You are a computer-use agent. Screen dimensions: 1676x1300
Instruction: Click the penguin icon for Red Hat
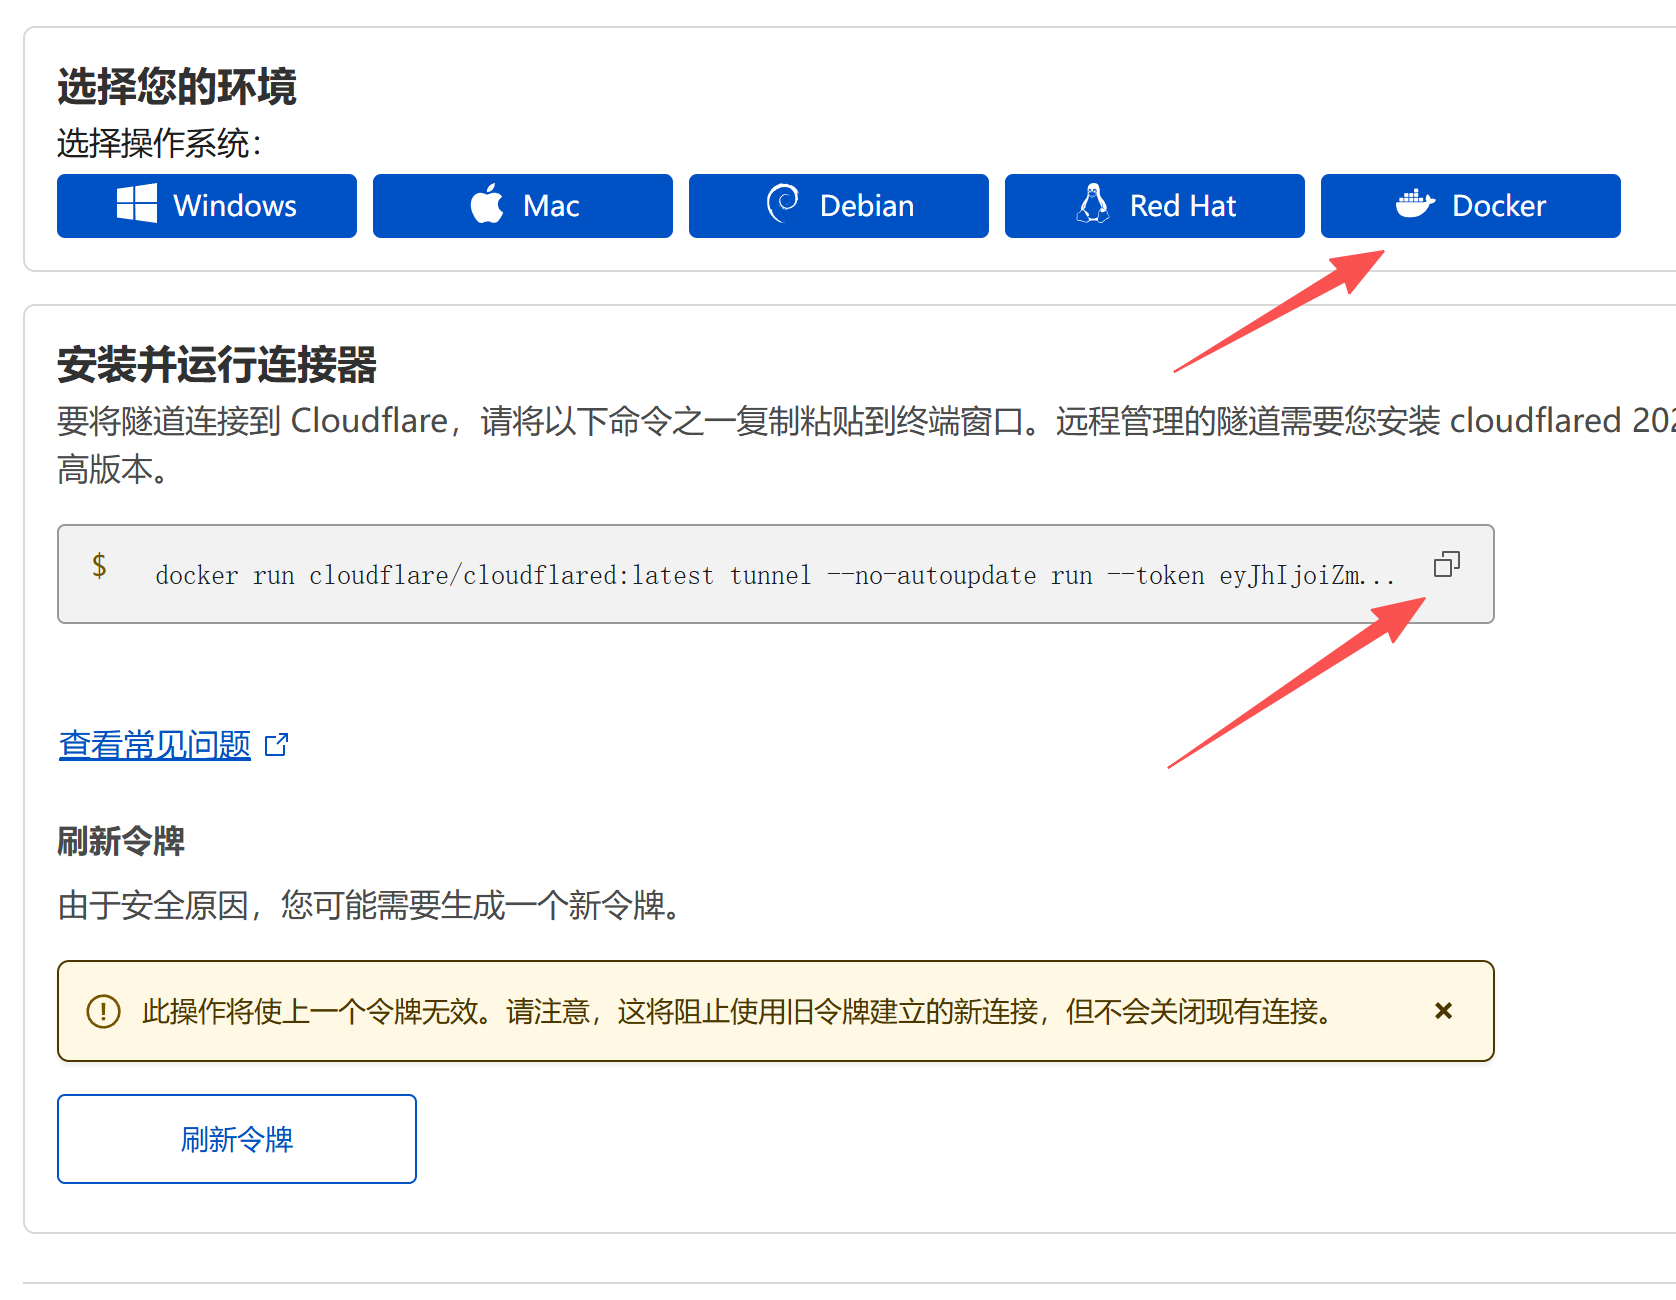(x=1092, y=204)
